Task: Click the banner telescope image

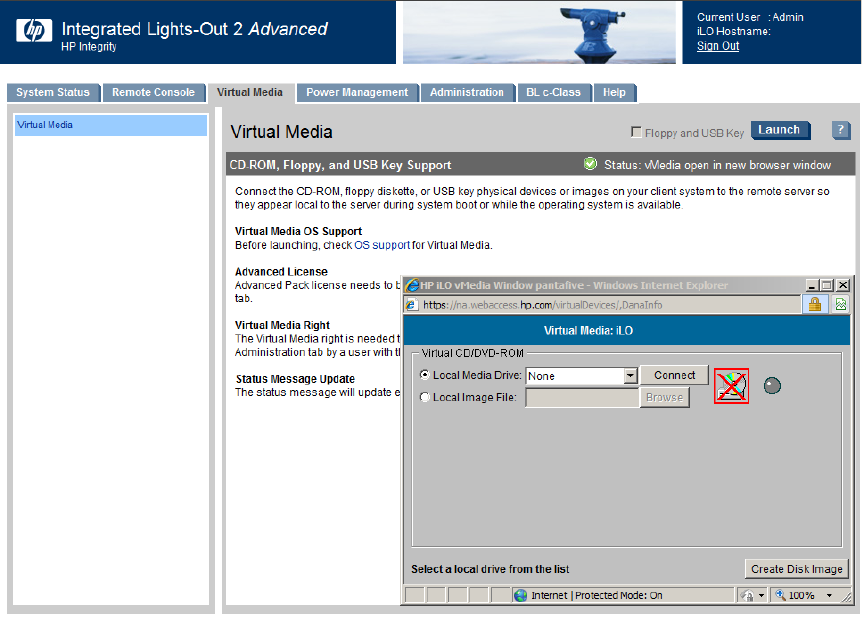Action: (x=539, y=32)
